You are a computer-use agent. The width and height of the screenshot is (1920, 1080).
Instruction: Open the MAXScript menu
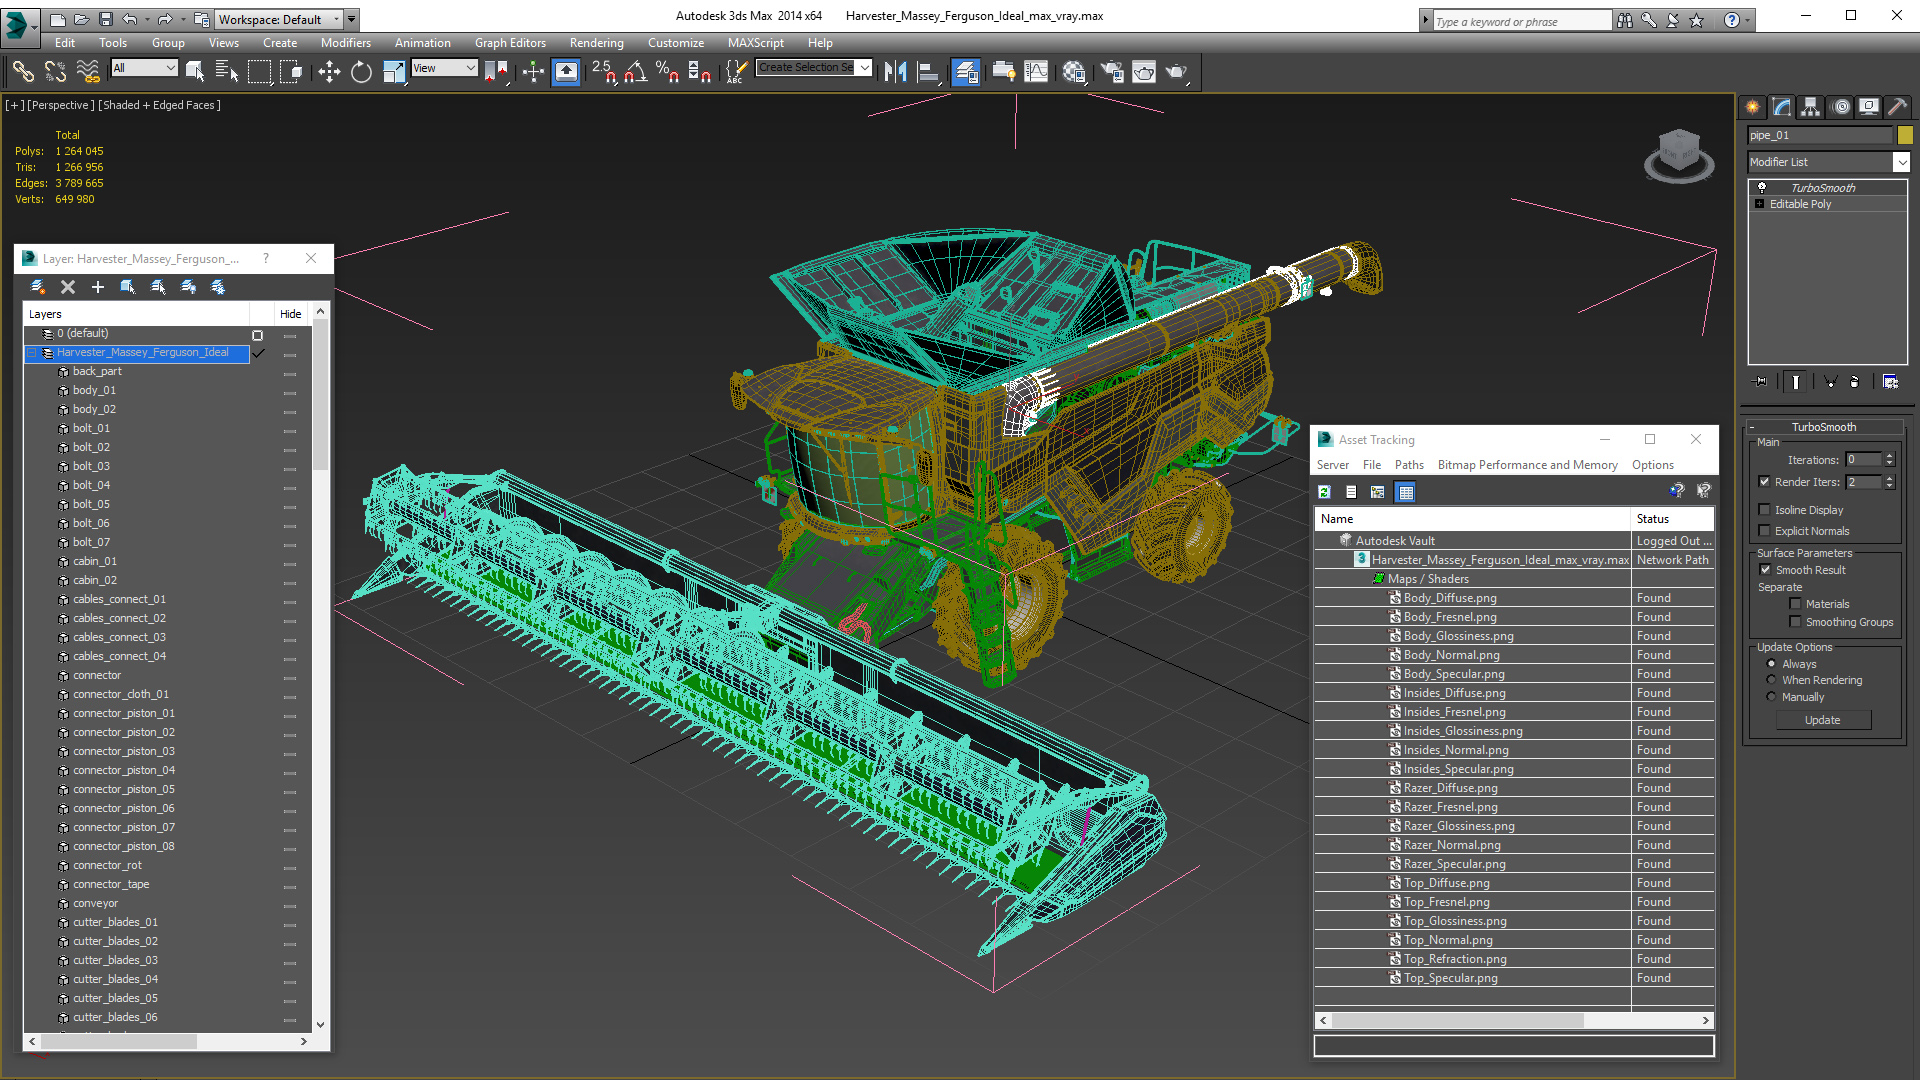point(755,43)
